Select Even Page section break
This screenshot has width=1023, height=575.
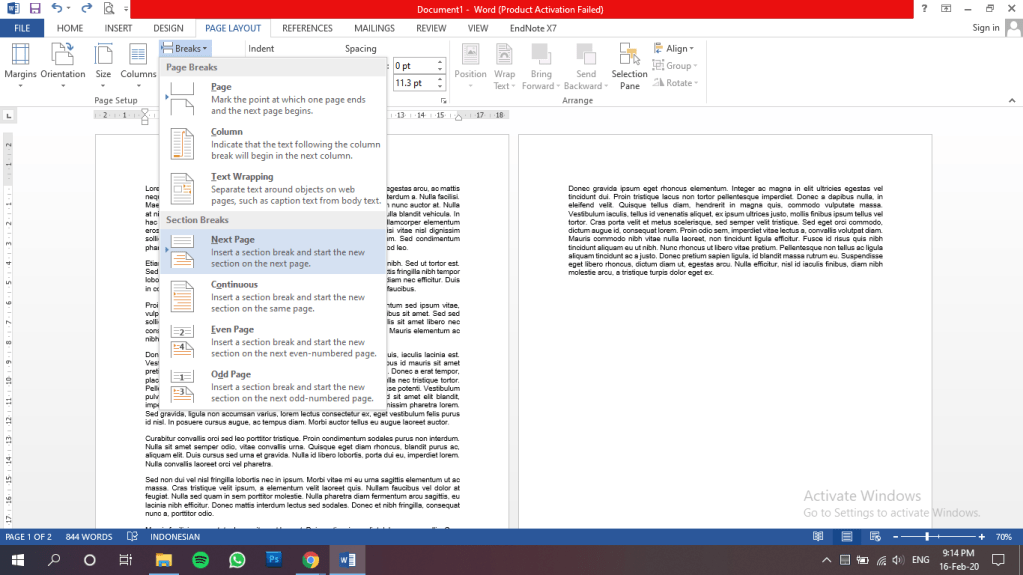coord(272,341)
